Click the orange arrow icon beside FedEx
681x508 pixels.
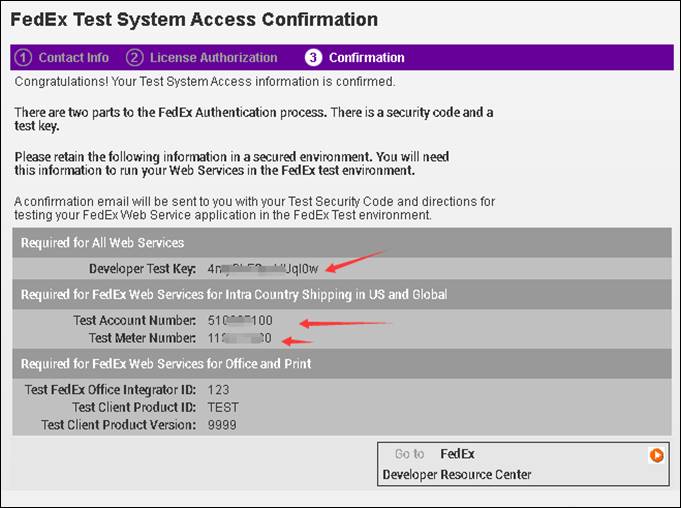[x=656, y=455]
